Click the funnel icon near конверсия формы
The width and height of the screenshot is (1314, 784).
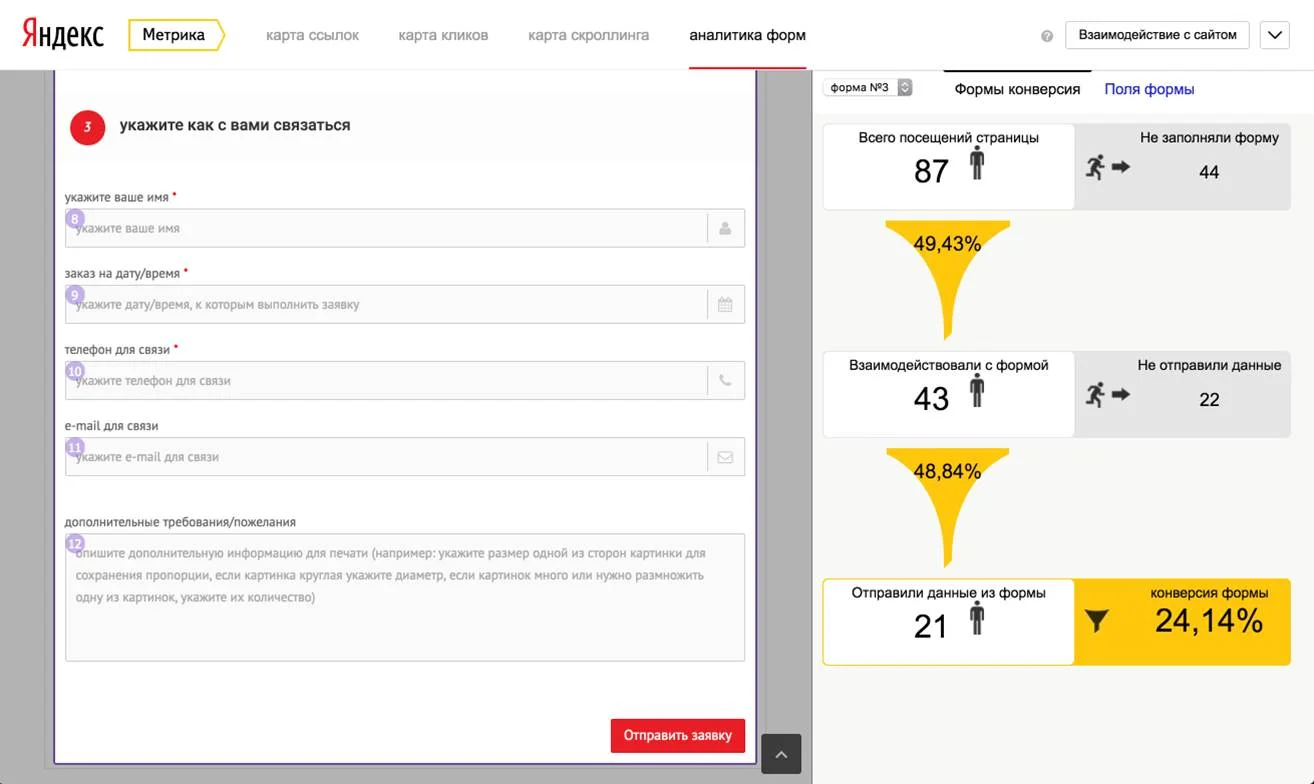(1097, 622)
